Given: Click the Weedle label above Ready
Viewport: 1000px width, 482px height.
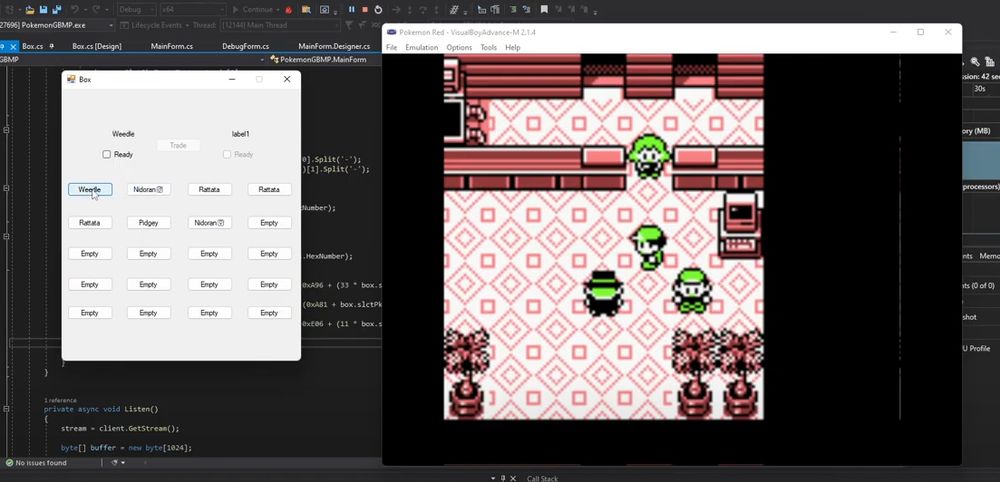Looking at the screenshot, I should 123,134.
